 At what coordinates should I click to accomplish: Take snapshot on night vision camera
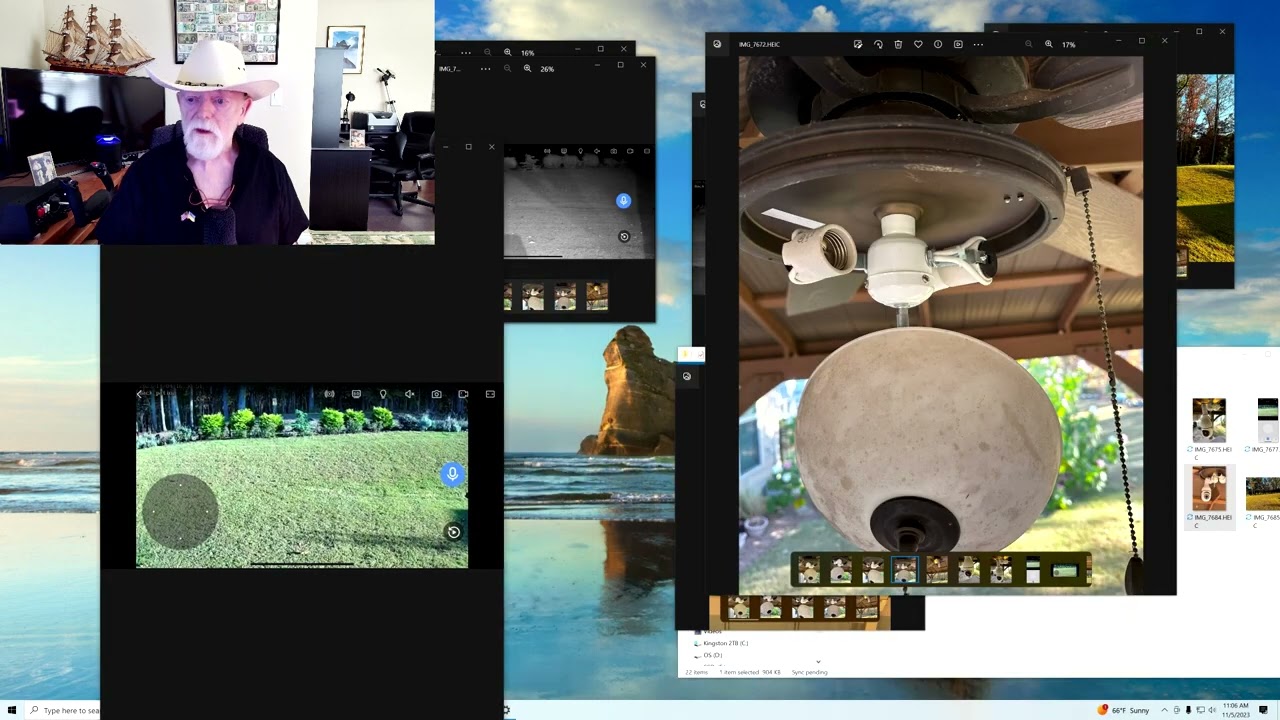tap(614, 151)
